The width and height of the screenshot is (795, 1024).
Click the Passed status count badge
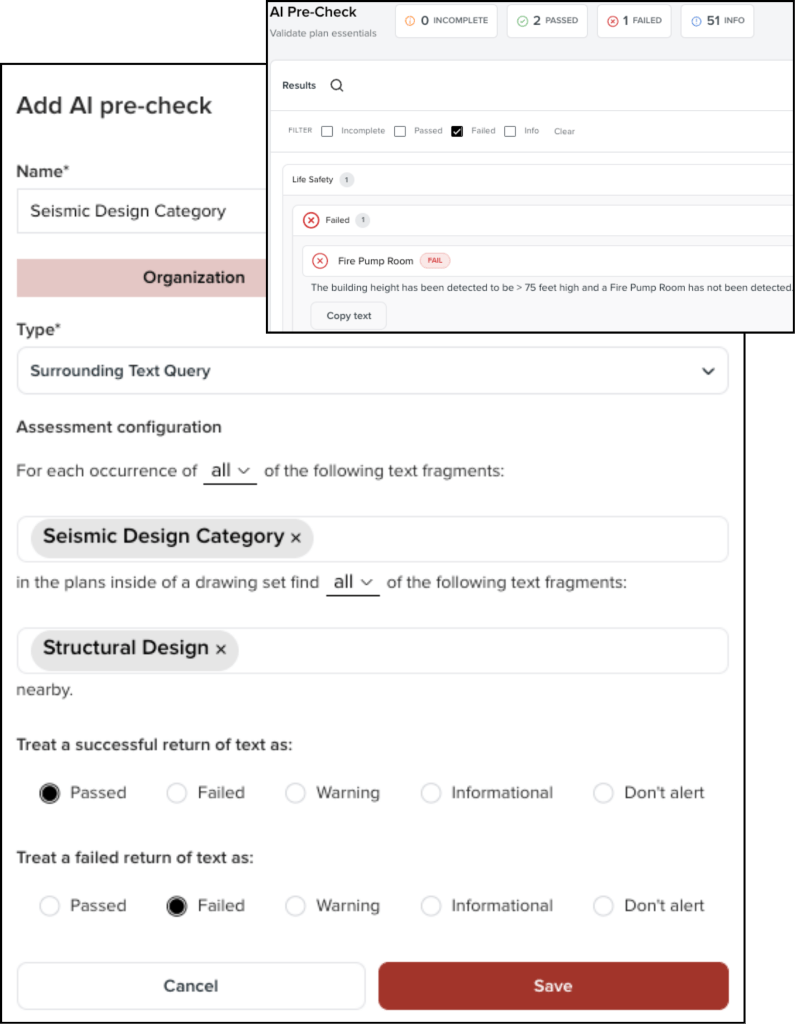coord(546,20)
